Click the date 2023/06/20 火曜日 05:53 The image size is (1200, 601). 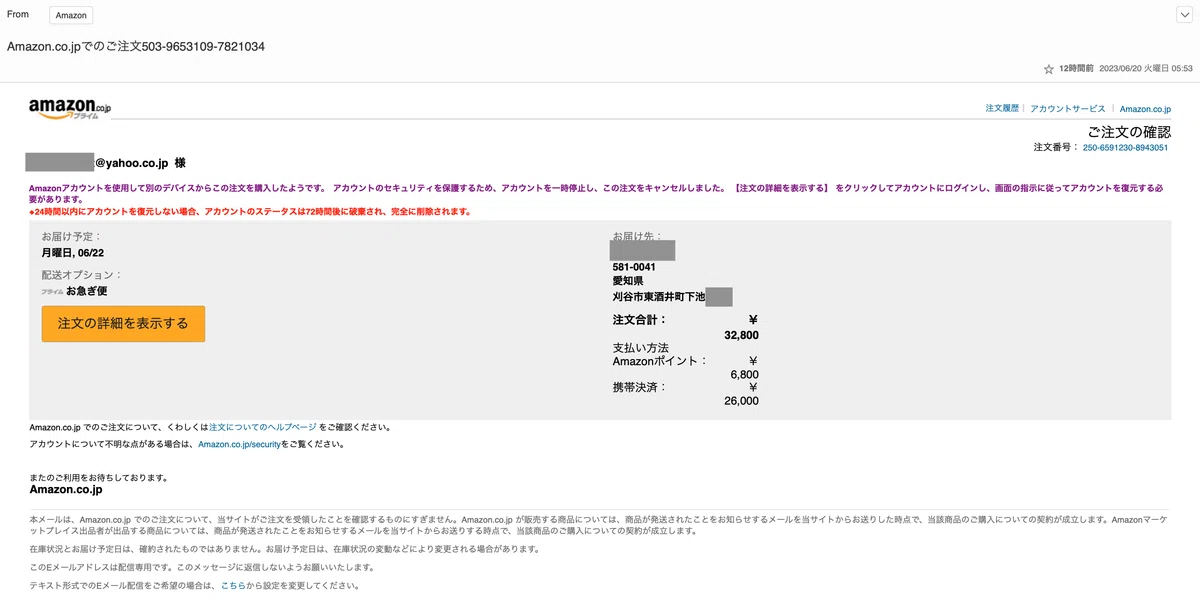click(x=1145, y=69)
